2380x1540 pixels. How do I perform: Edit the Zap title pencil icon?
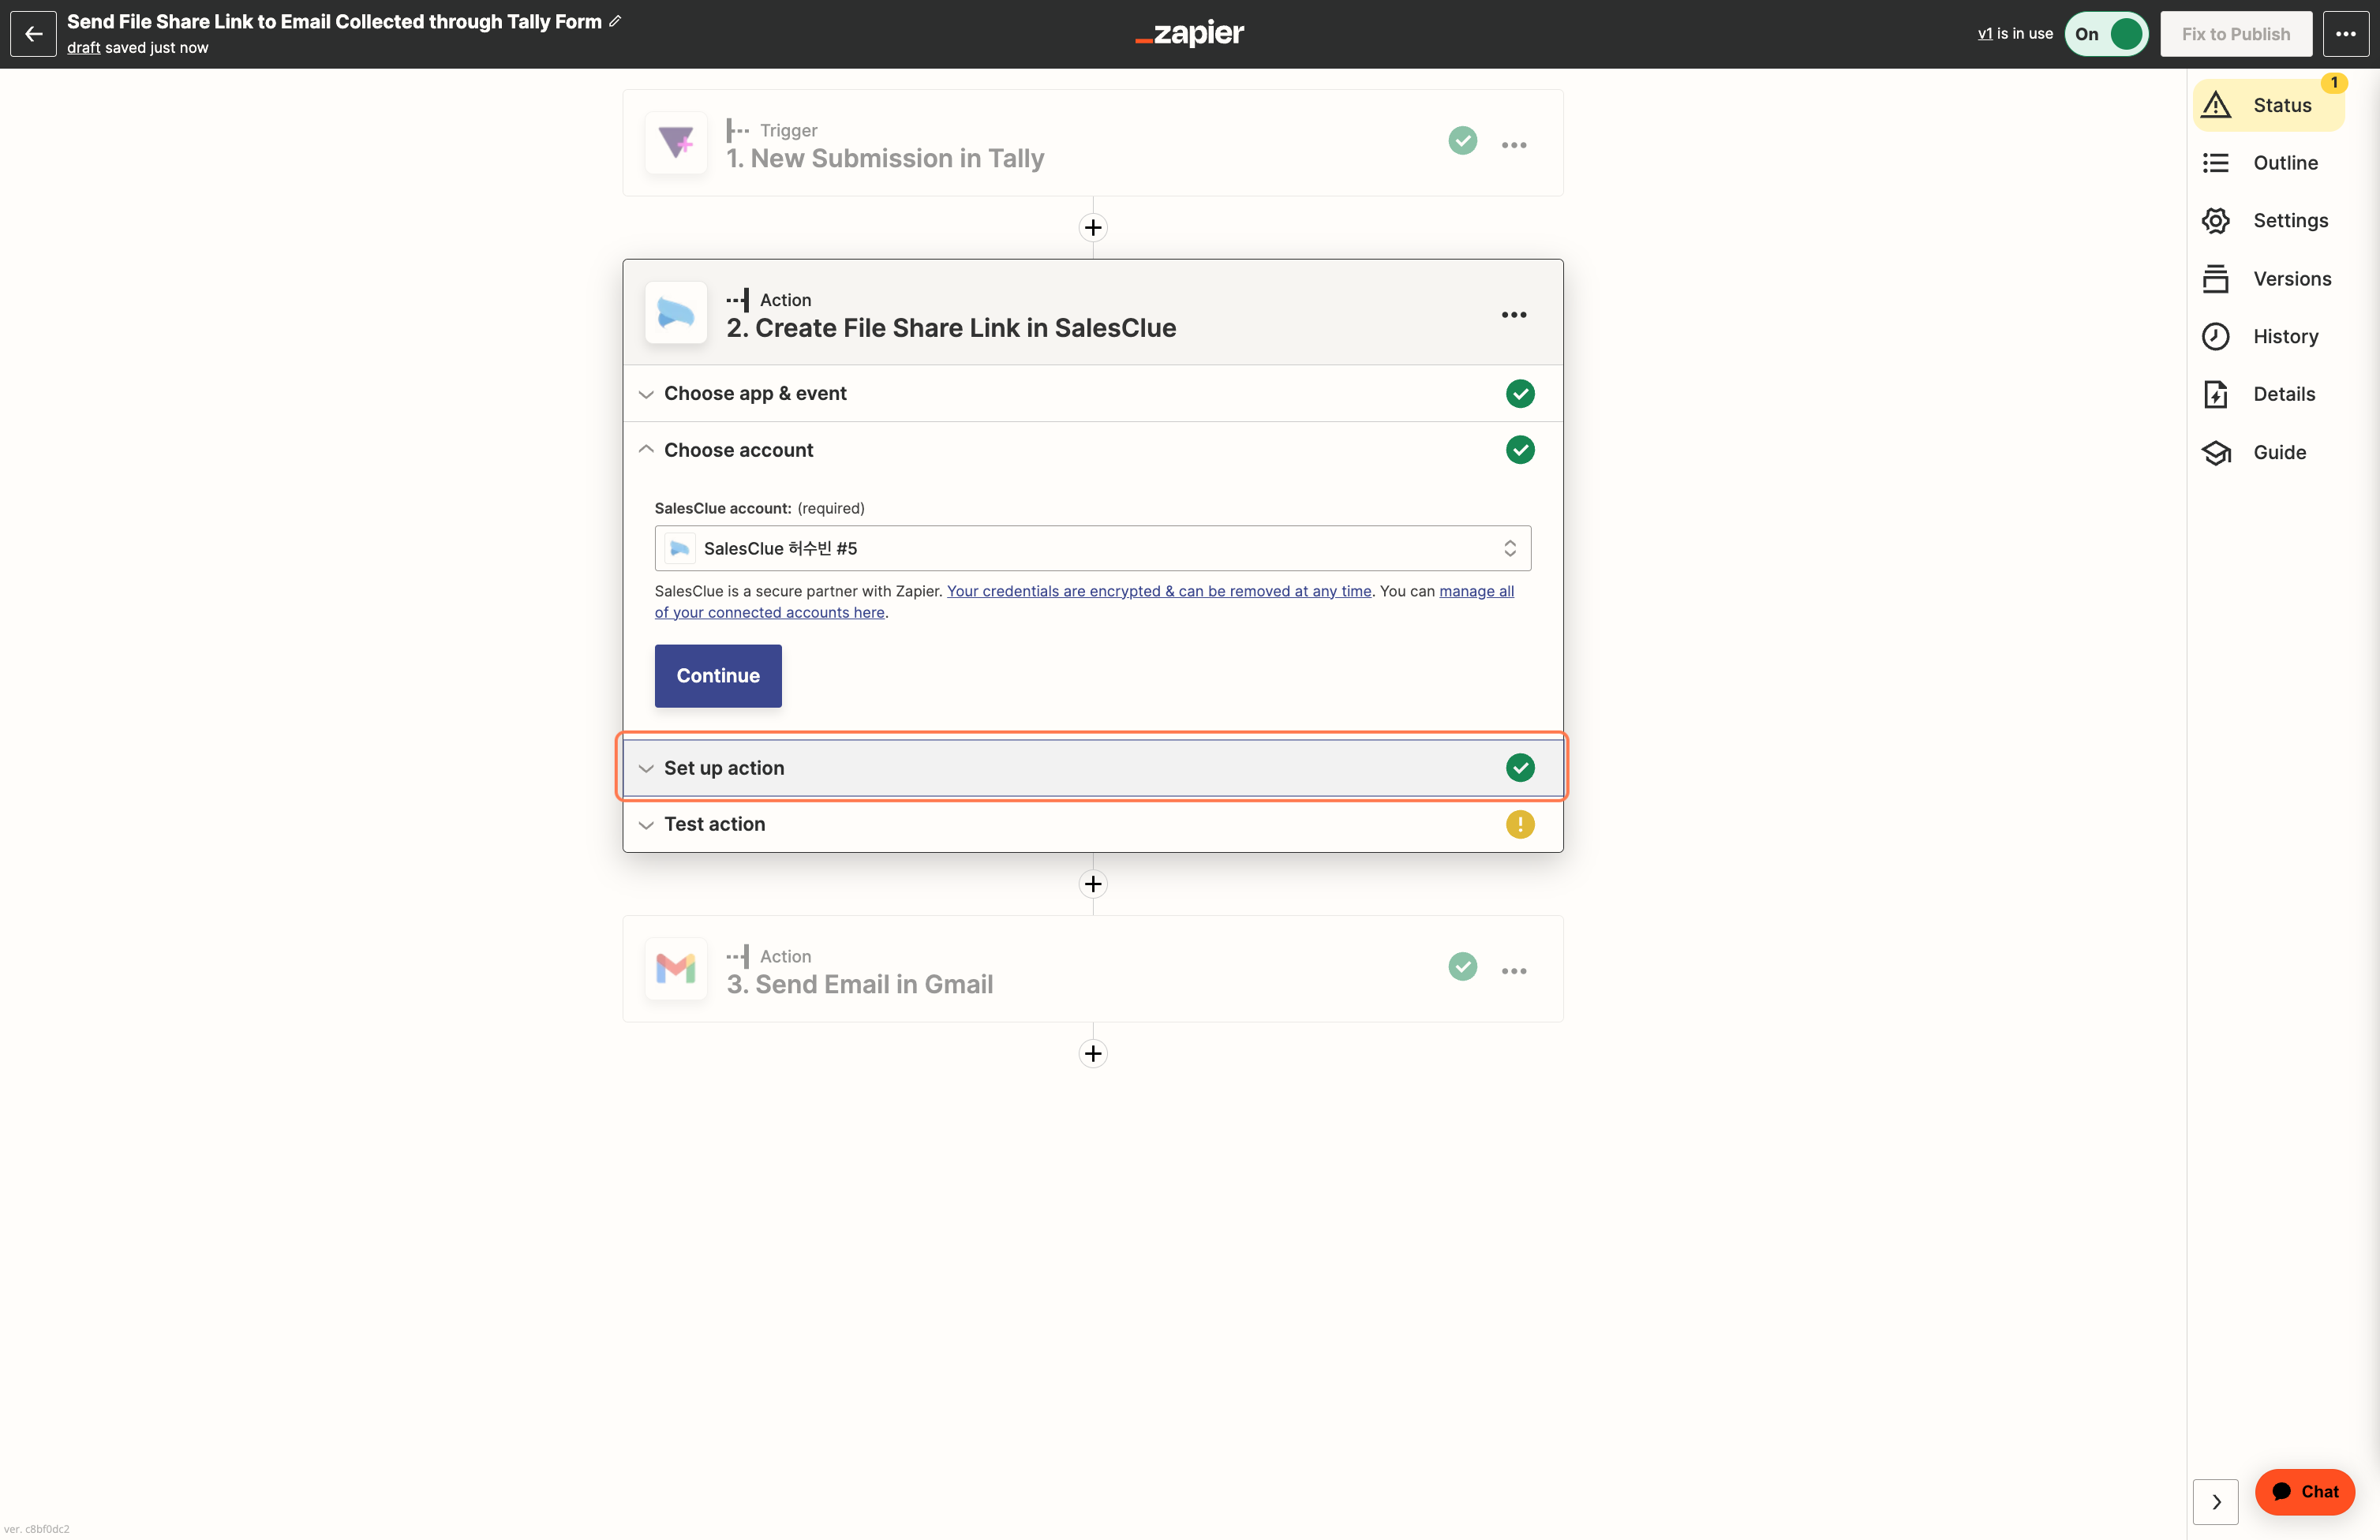pos(615,21)
